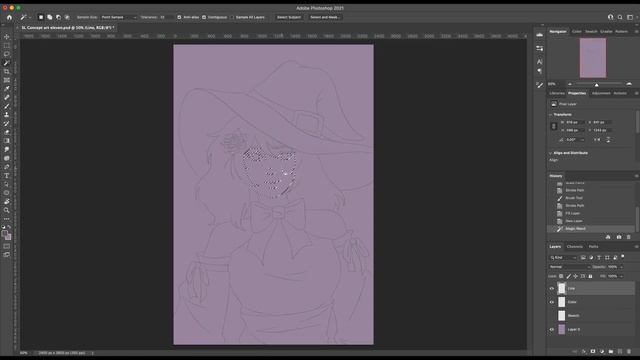Switch to the Color tab
This screenshot has height=360, width=640.
[x=576, y=31]
